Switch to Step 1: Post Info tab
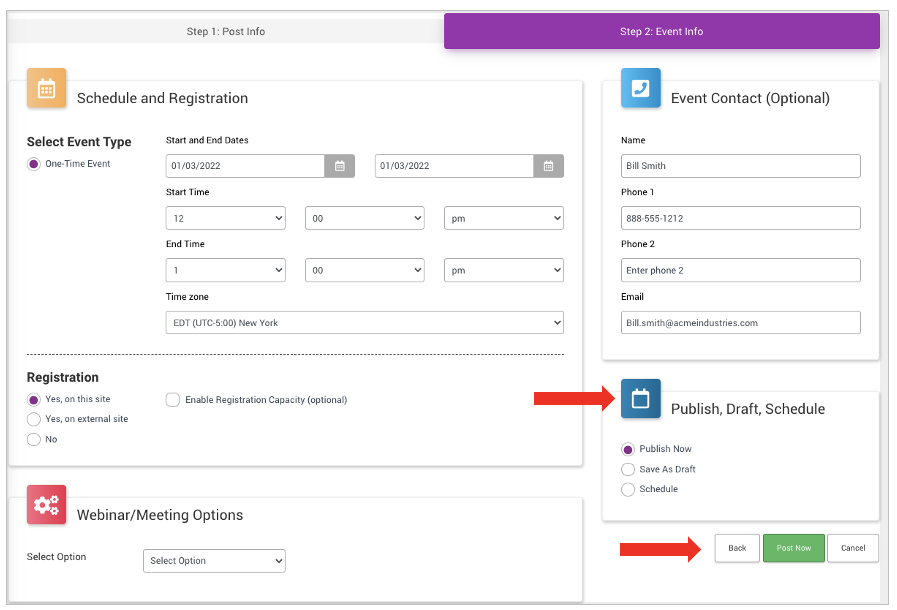The width and height of the screenshot is (897, 610). [226, 31]
